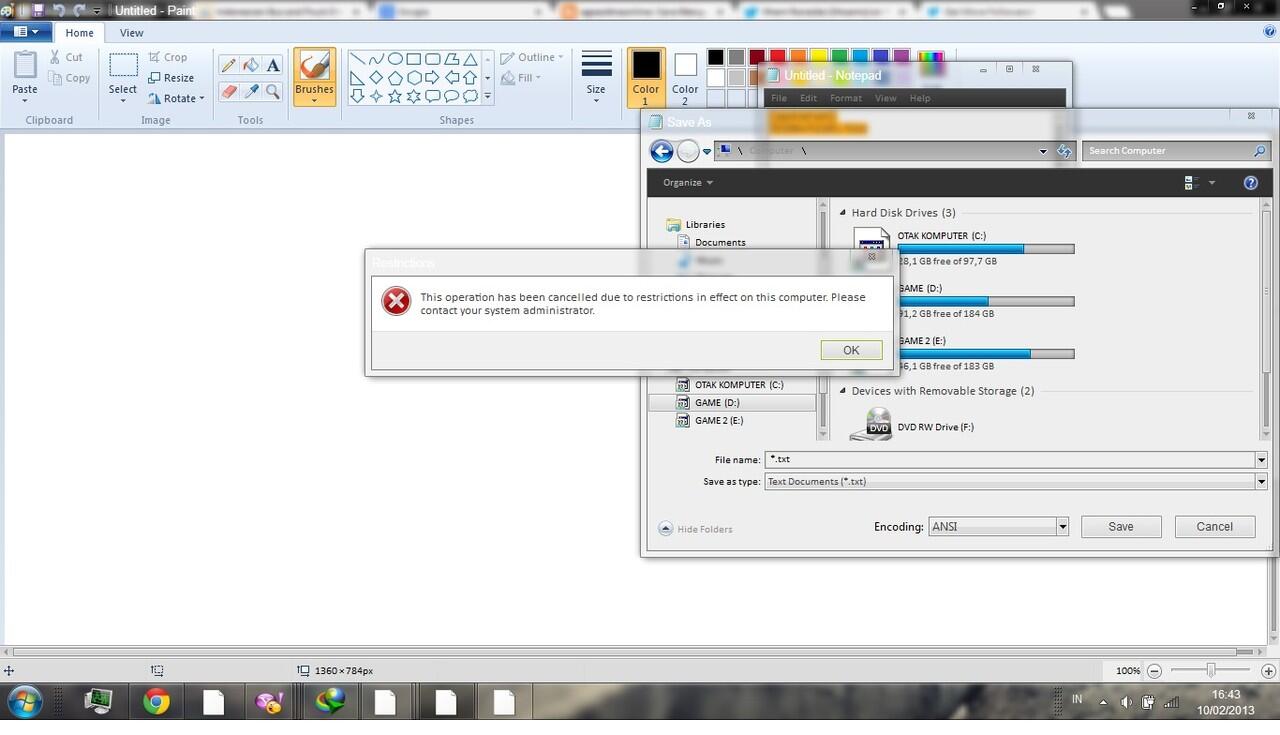
Task: Click Hide Folders in Save As
Action: 696,529
